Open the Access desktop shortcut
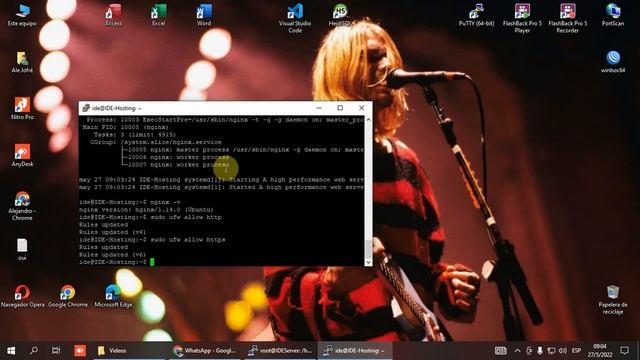 pos(113,15)
